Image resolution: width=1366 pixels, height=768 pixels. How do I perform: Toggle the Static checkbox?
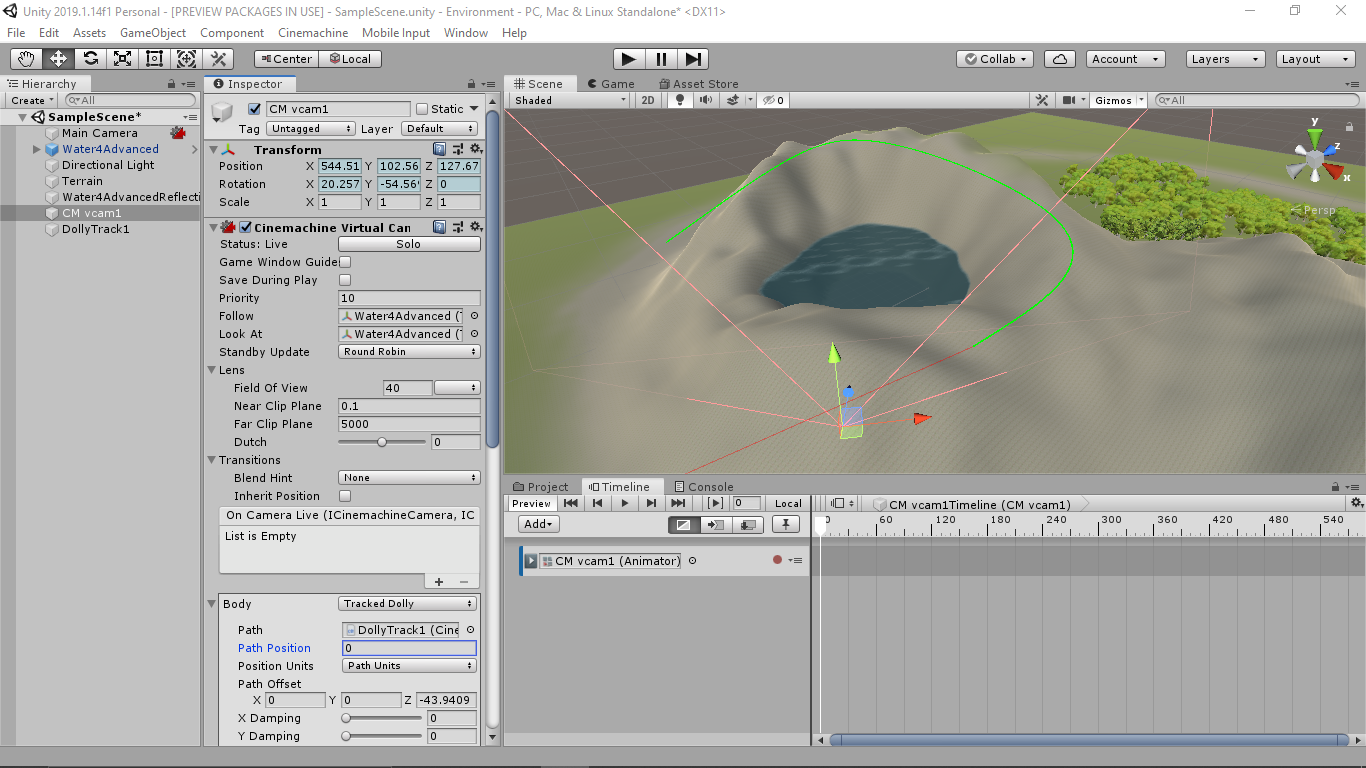[422, 109]
